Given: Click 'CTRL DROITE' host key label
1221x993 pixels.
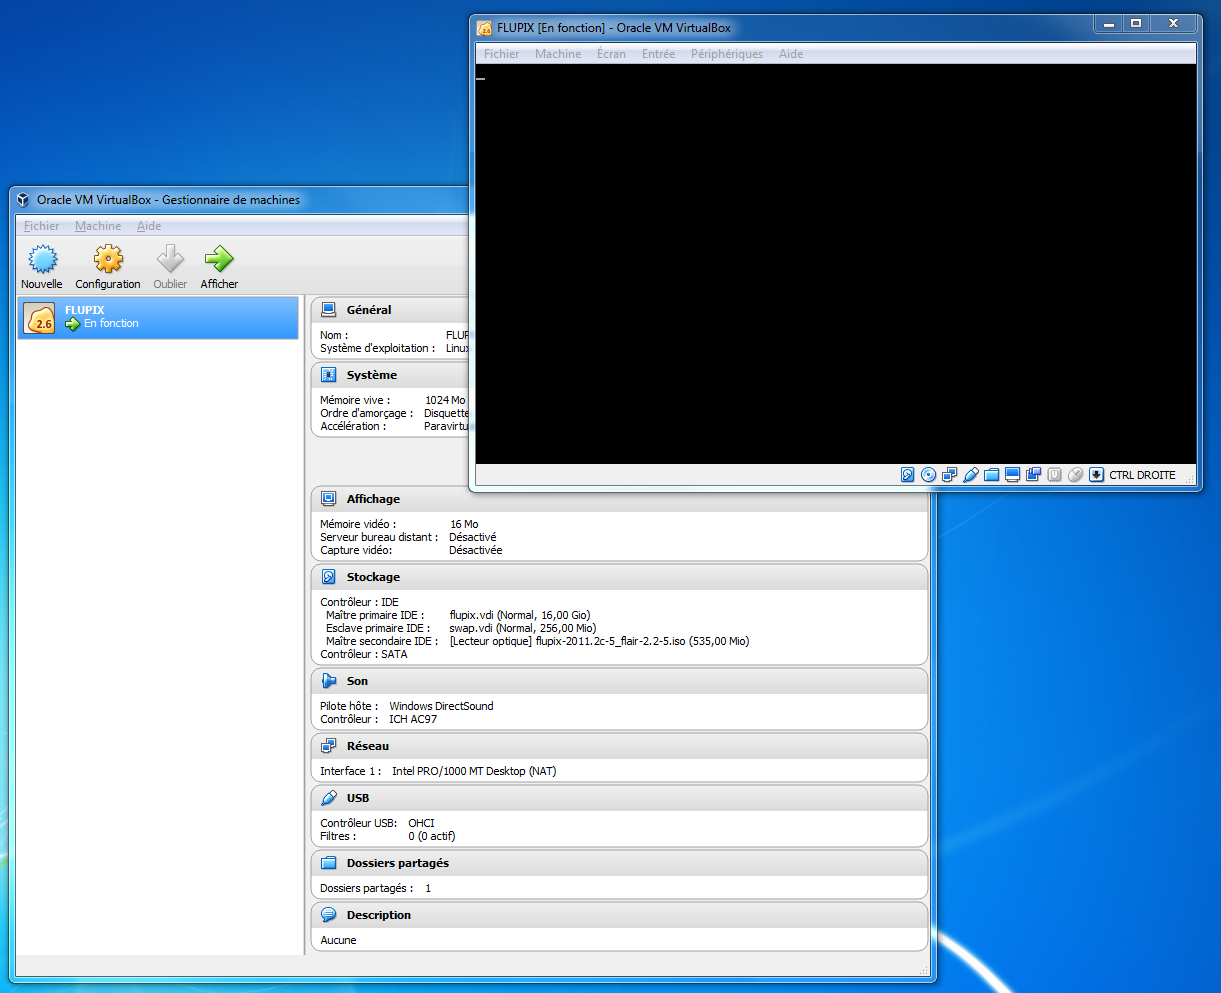Looking at the screenshot, I should [1142, 475].
